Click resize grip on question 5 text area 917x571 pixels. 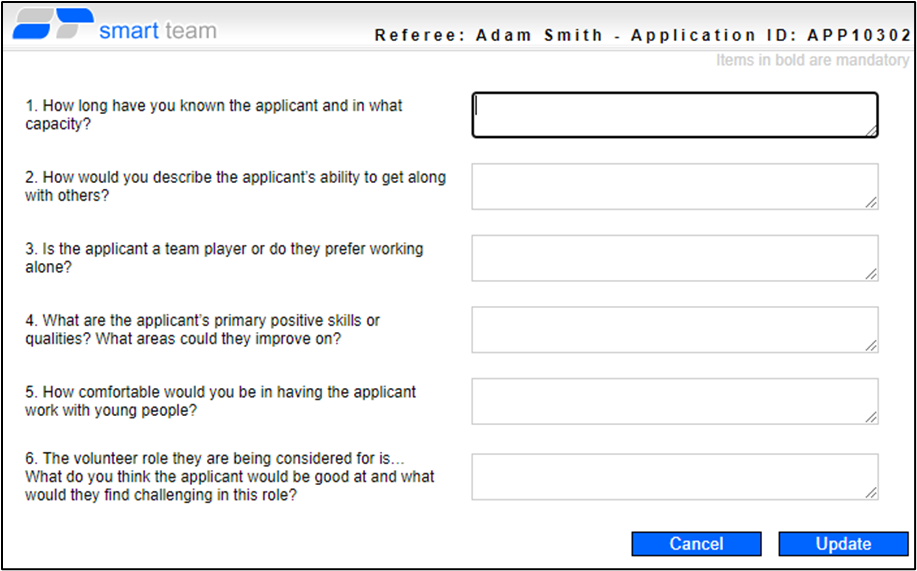[872, 417]
